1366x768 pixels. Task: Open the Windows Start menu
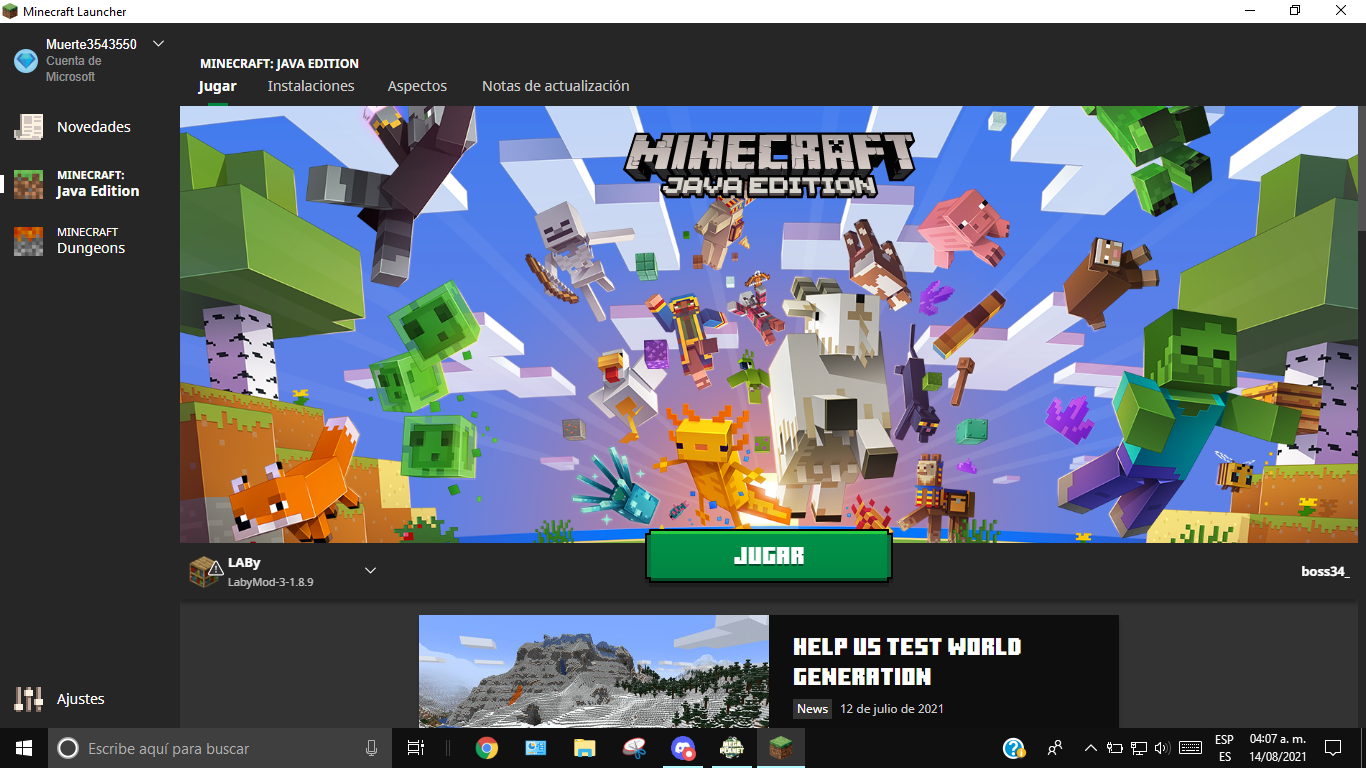pos(24,748)
